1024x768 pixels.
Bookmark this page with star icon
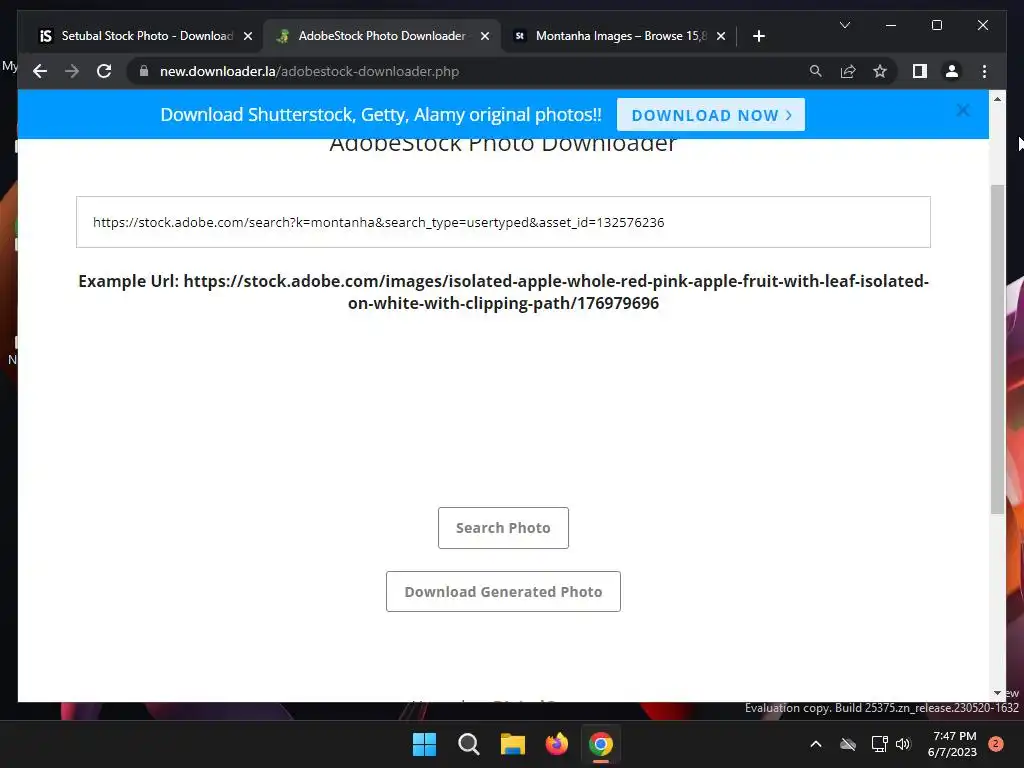[880, 71]
